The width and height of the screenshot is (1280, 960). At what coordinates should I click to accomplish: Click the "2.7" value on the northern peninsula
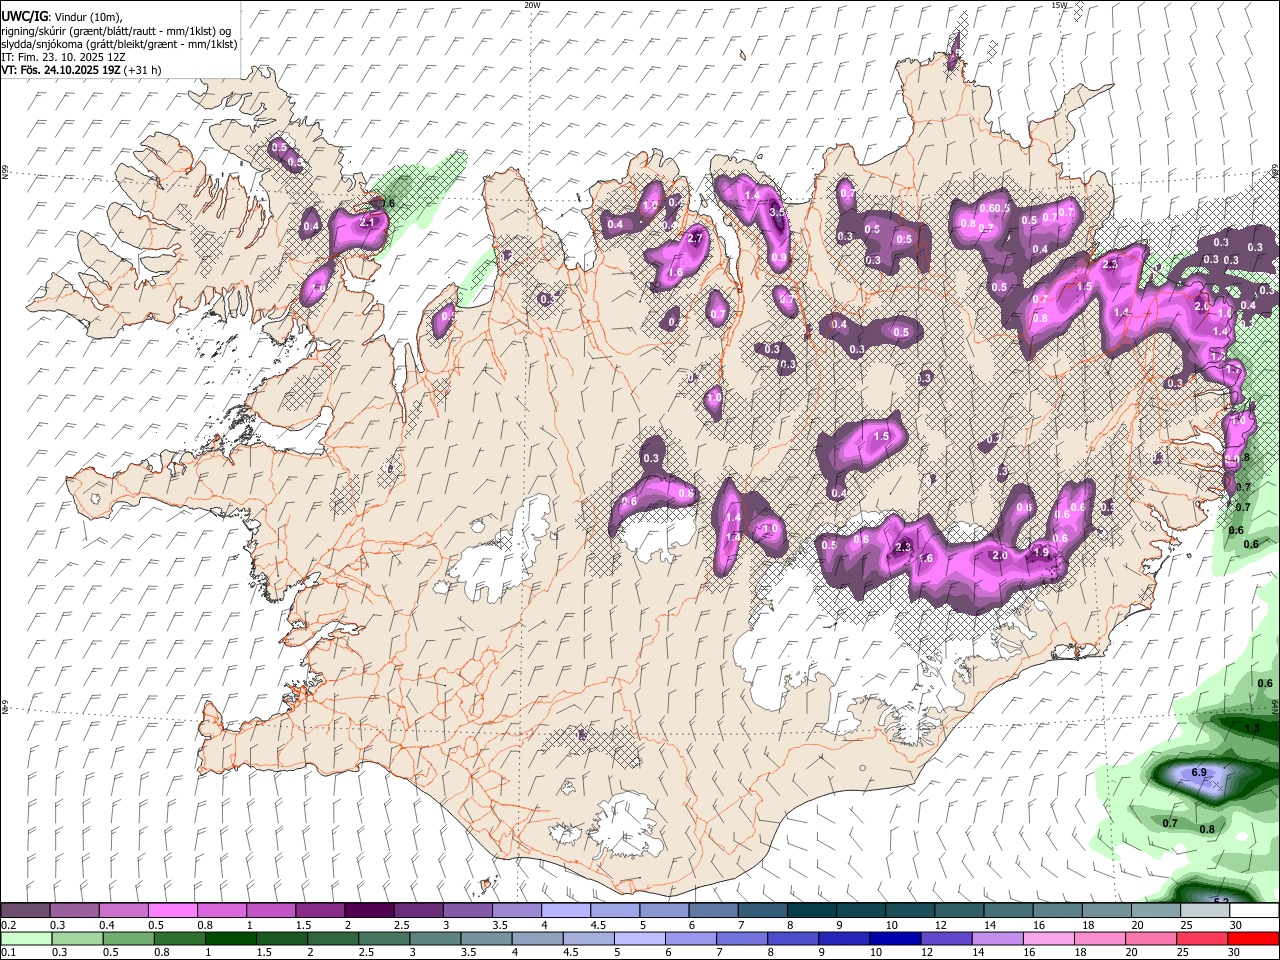697,238
